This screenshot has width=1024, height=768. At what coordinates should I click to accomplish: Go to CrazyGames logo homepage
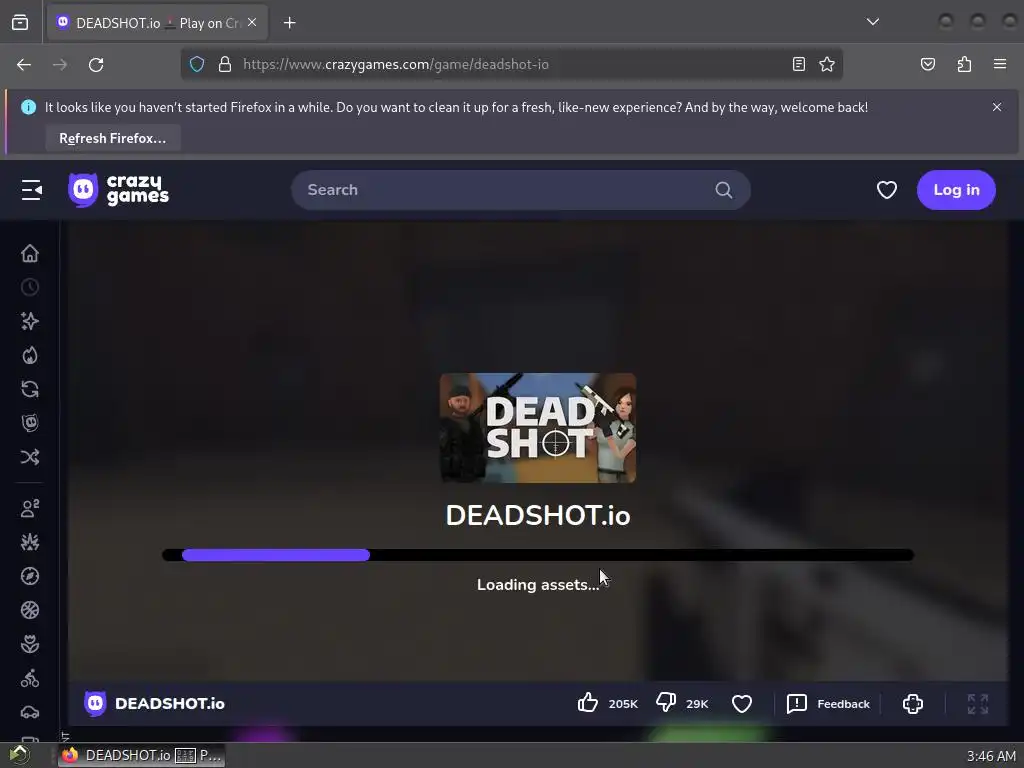tap(118, 190)
